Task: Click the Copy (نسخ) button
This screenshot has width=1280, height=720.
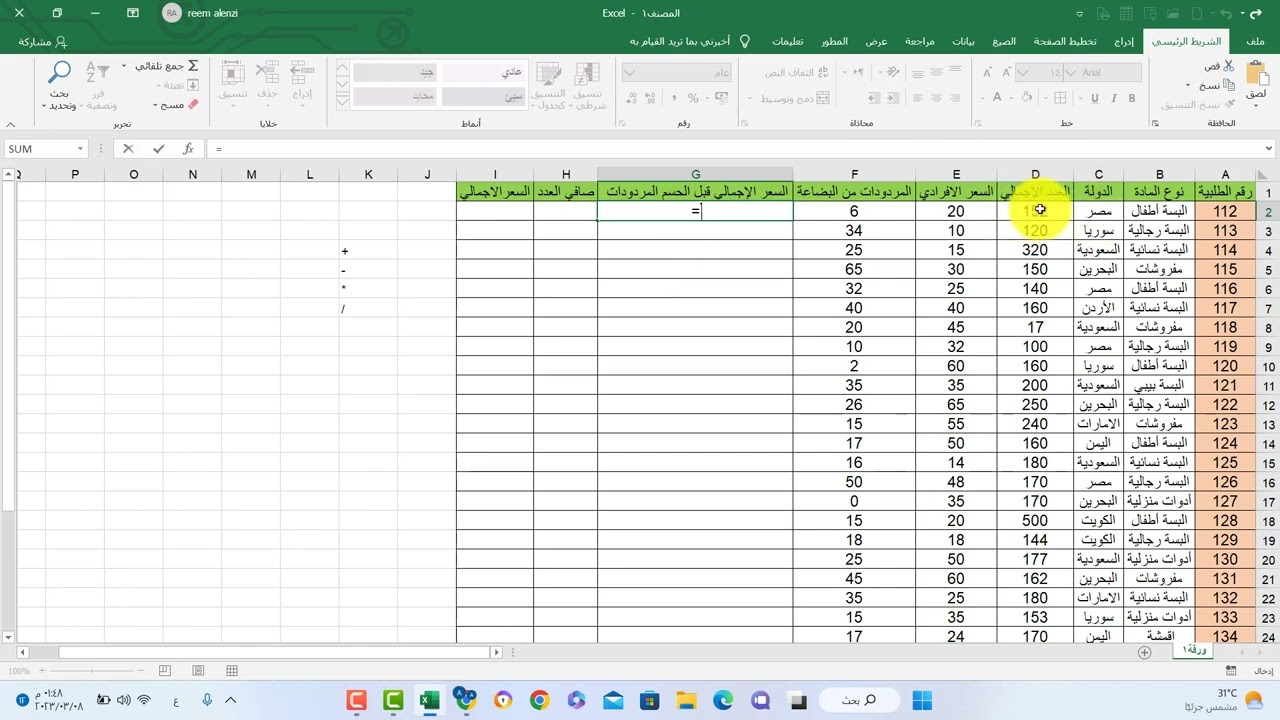Action: 1219,85
